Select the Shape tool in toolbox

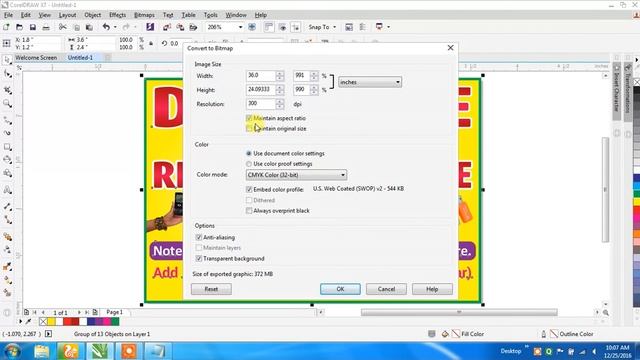(x=7, y=75)
